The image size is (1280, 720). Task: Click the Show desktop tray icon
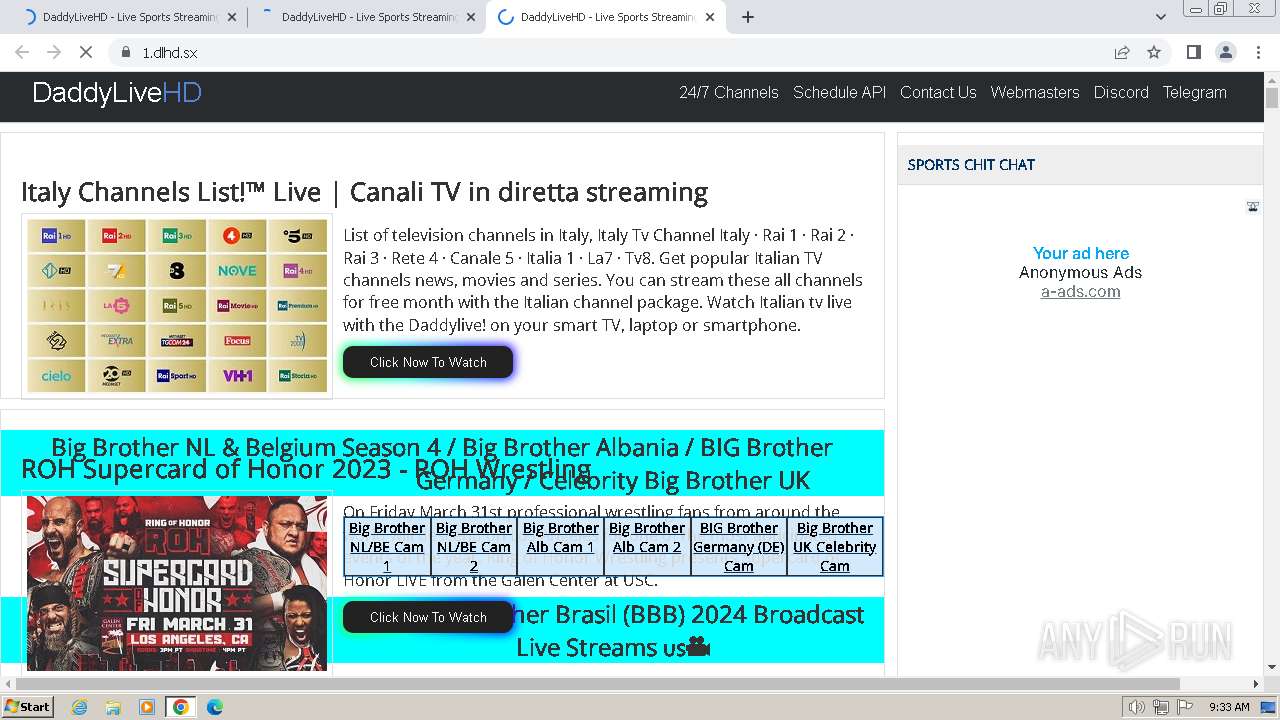pyautogui.click(x=1268, y=707)
